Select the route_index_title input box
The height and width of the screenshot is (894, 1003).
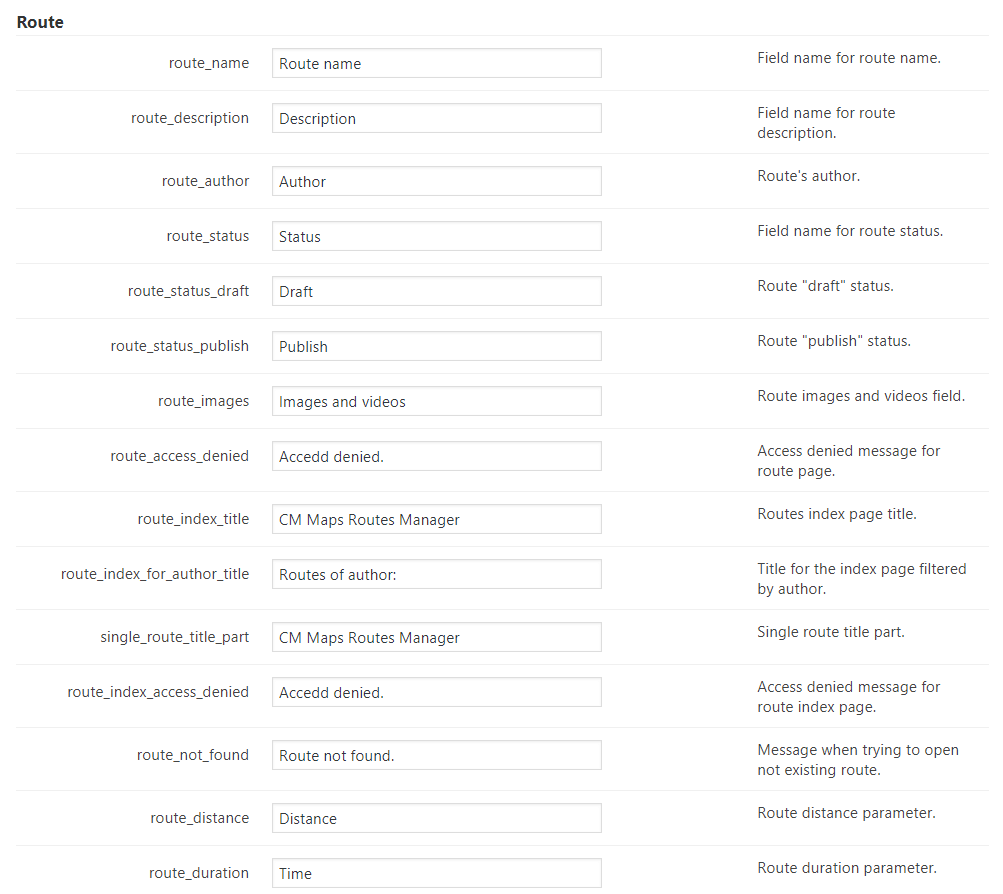click(x=436, y=520)
